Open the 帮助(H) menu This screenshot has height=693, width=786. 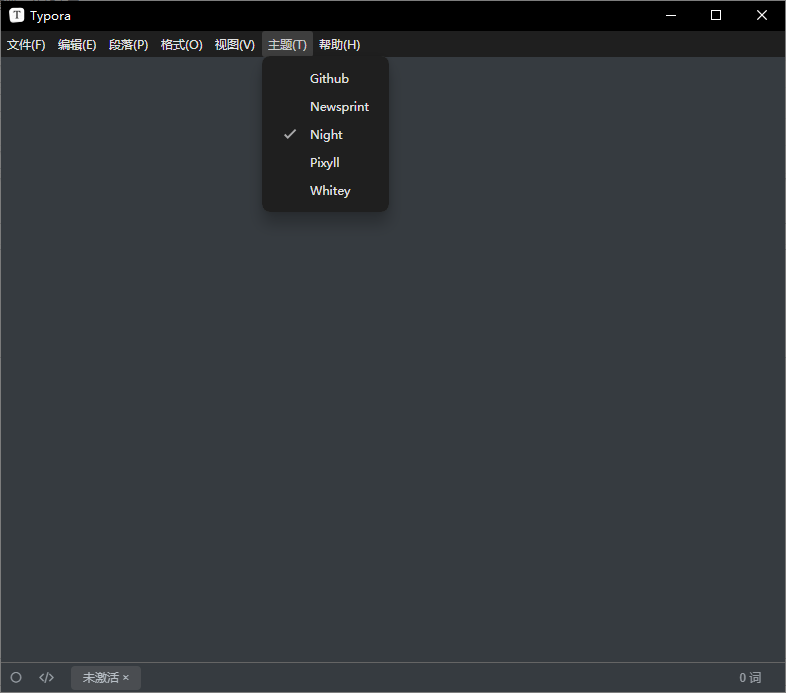click(x=339, y=45)
